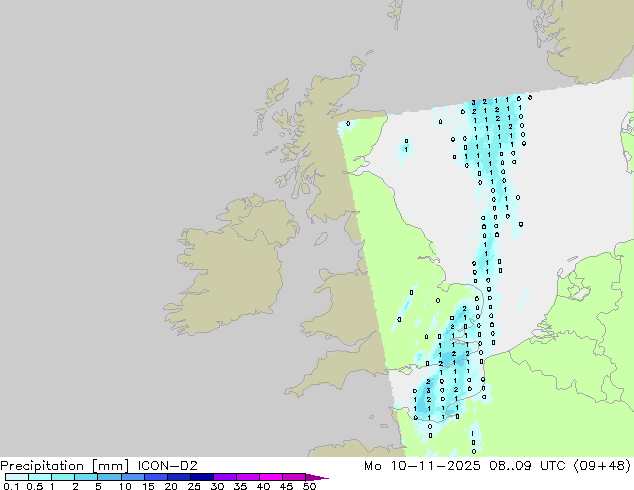Click the legend swatch between 2 and 5
Image resolution: width=634 pixels, height=490 pixels.
tap(86, 477)
